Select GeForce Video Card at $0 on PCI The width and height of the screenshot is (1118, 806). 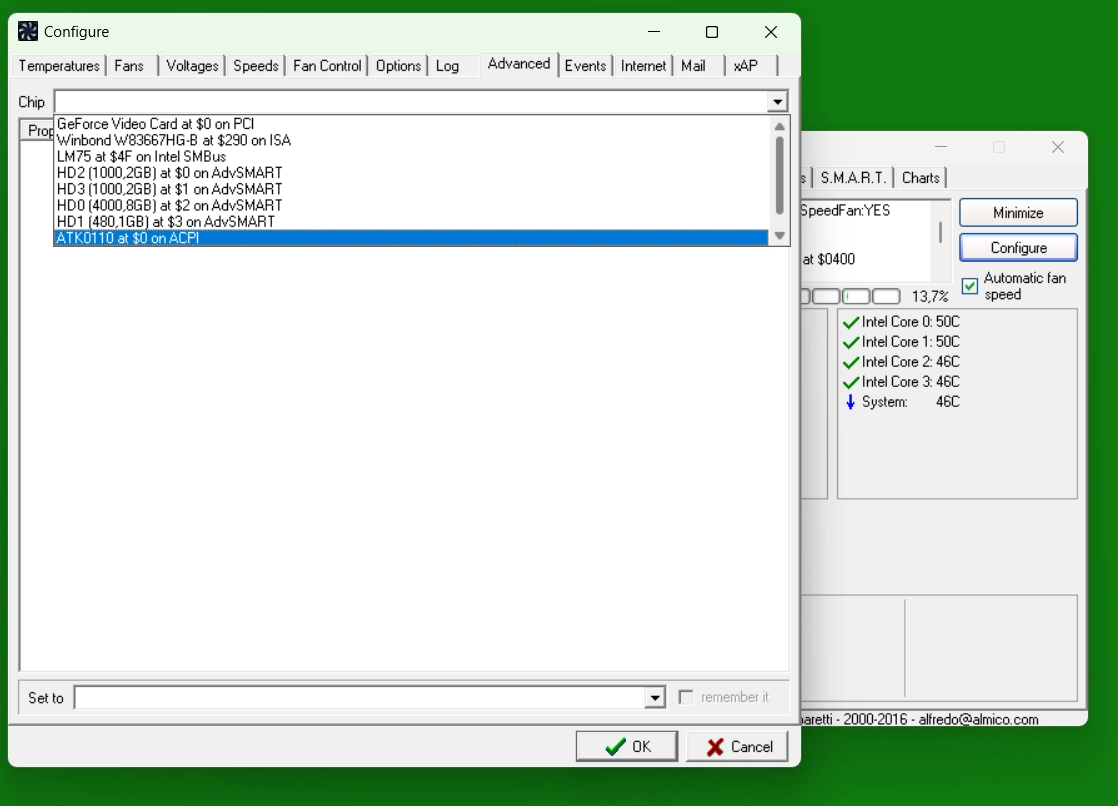click(411, 124)
